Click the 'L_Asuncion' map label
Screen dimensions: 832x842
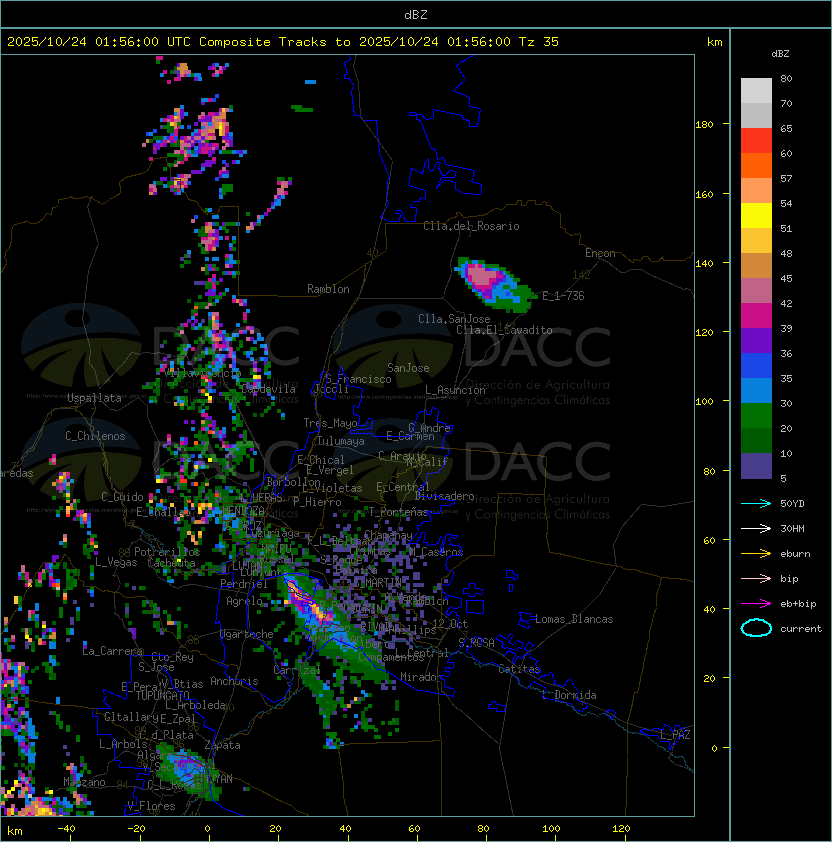pos(455,390)
